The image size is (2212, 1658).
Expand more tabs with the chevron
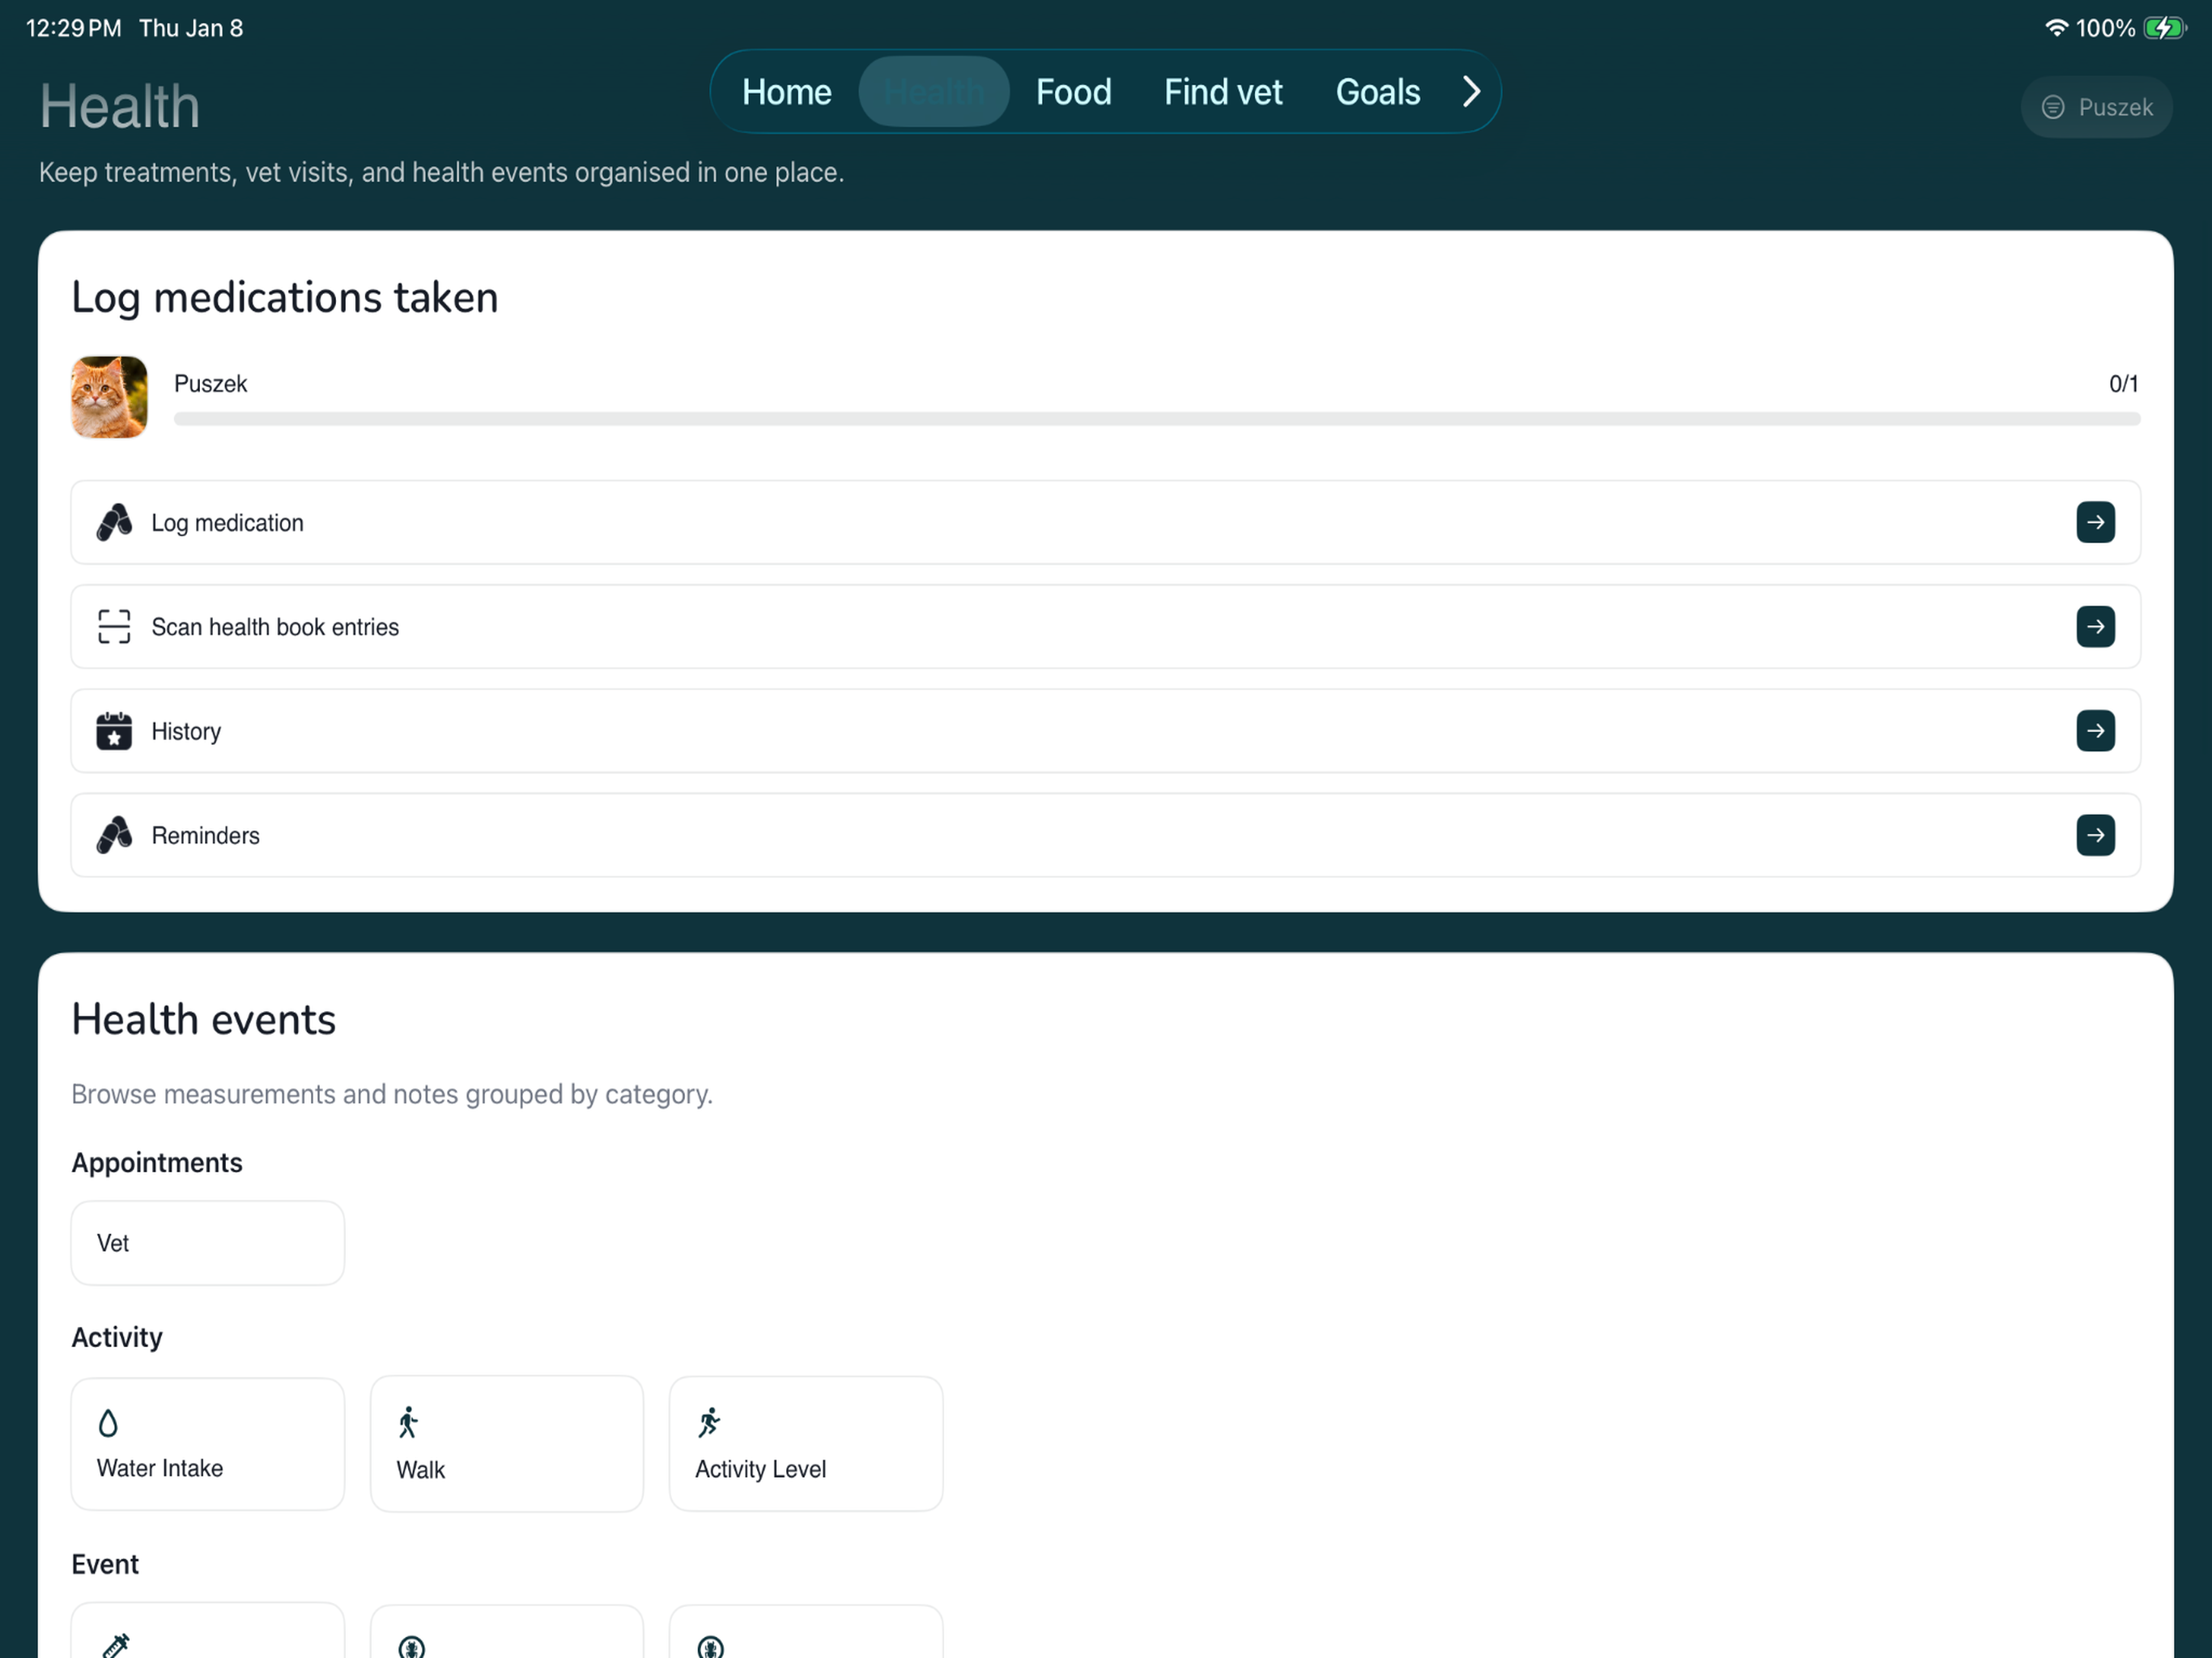point(1471,91)
